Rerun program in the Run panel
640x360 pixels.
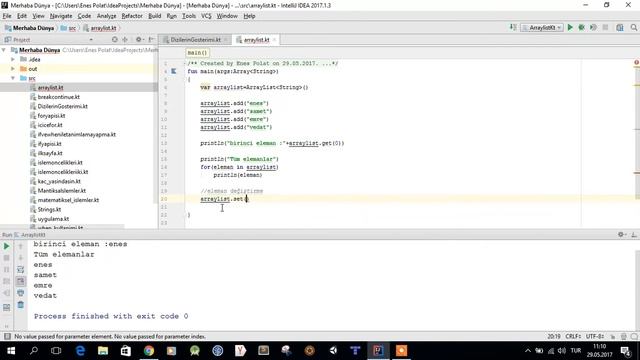click(7, 246)
